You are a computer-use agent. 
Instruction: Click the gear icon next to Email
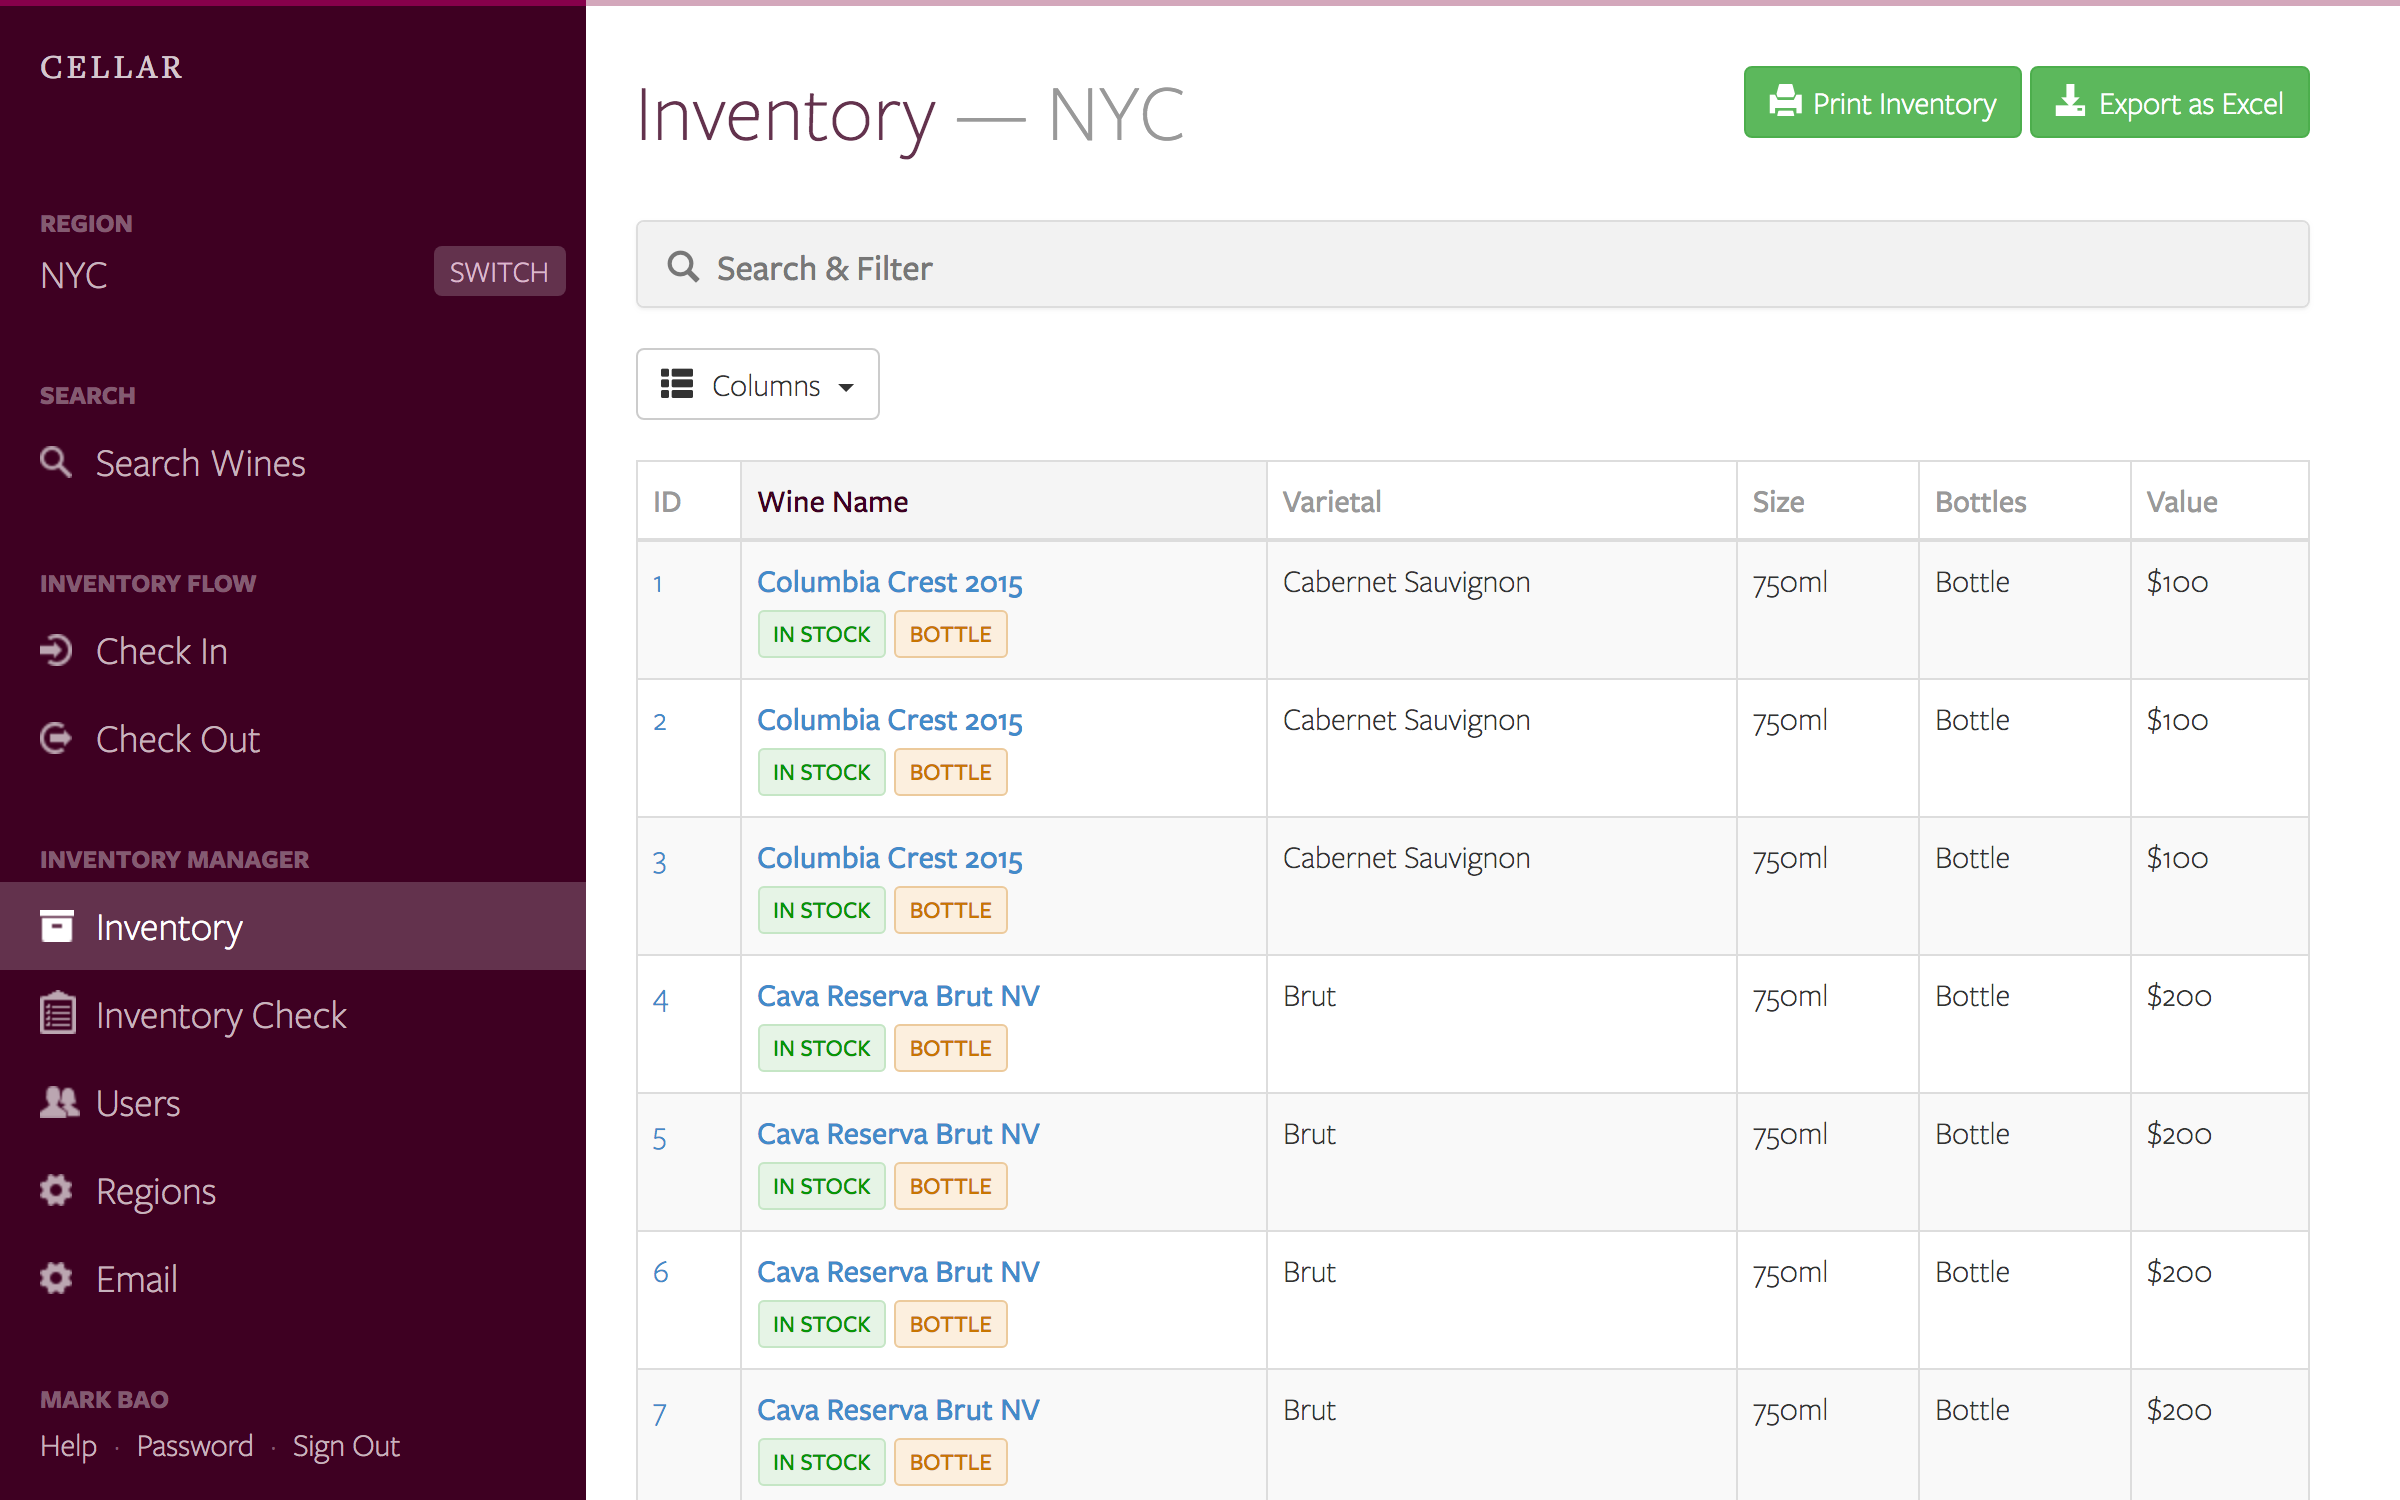56,1278
